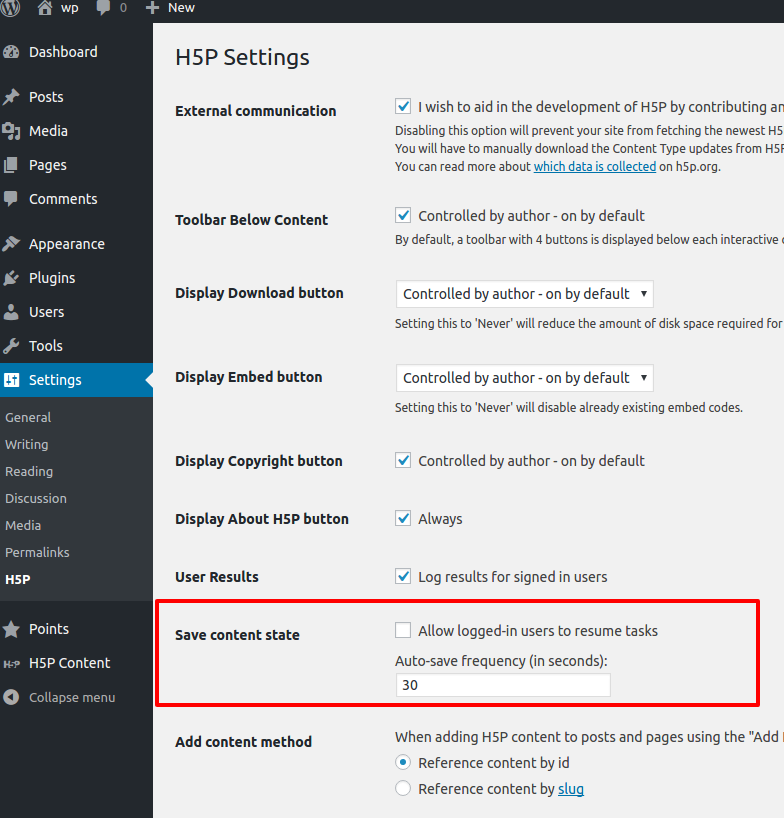Image resolution: width=784 pixels, height=818 pixels.
Task: Click the Appearance brush icon
Action: (x=11, y=244)
